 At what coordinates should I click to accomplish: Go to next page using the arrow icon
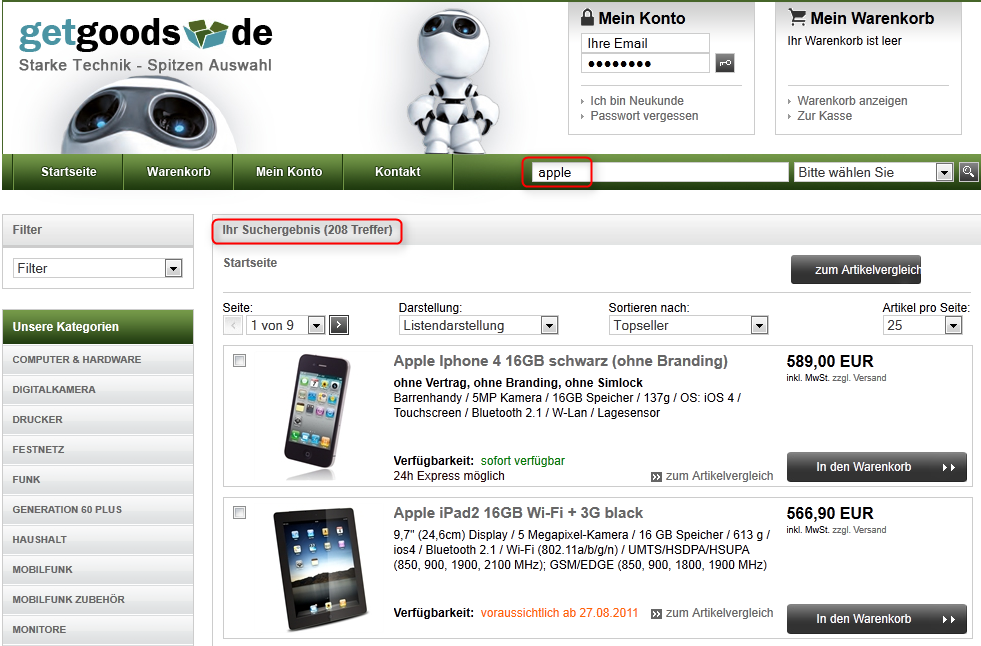tap(338, 324)
